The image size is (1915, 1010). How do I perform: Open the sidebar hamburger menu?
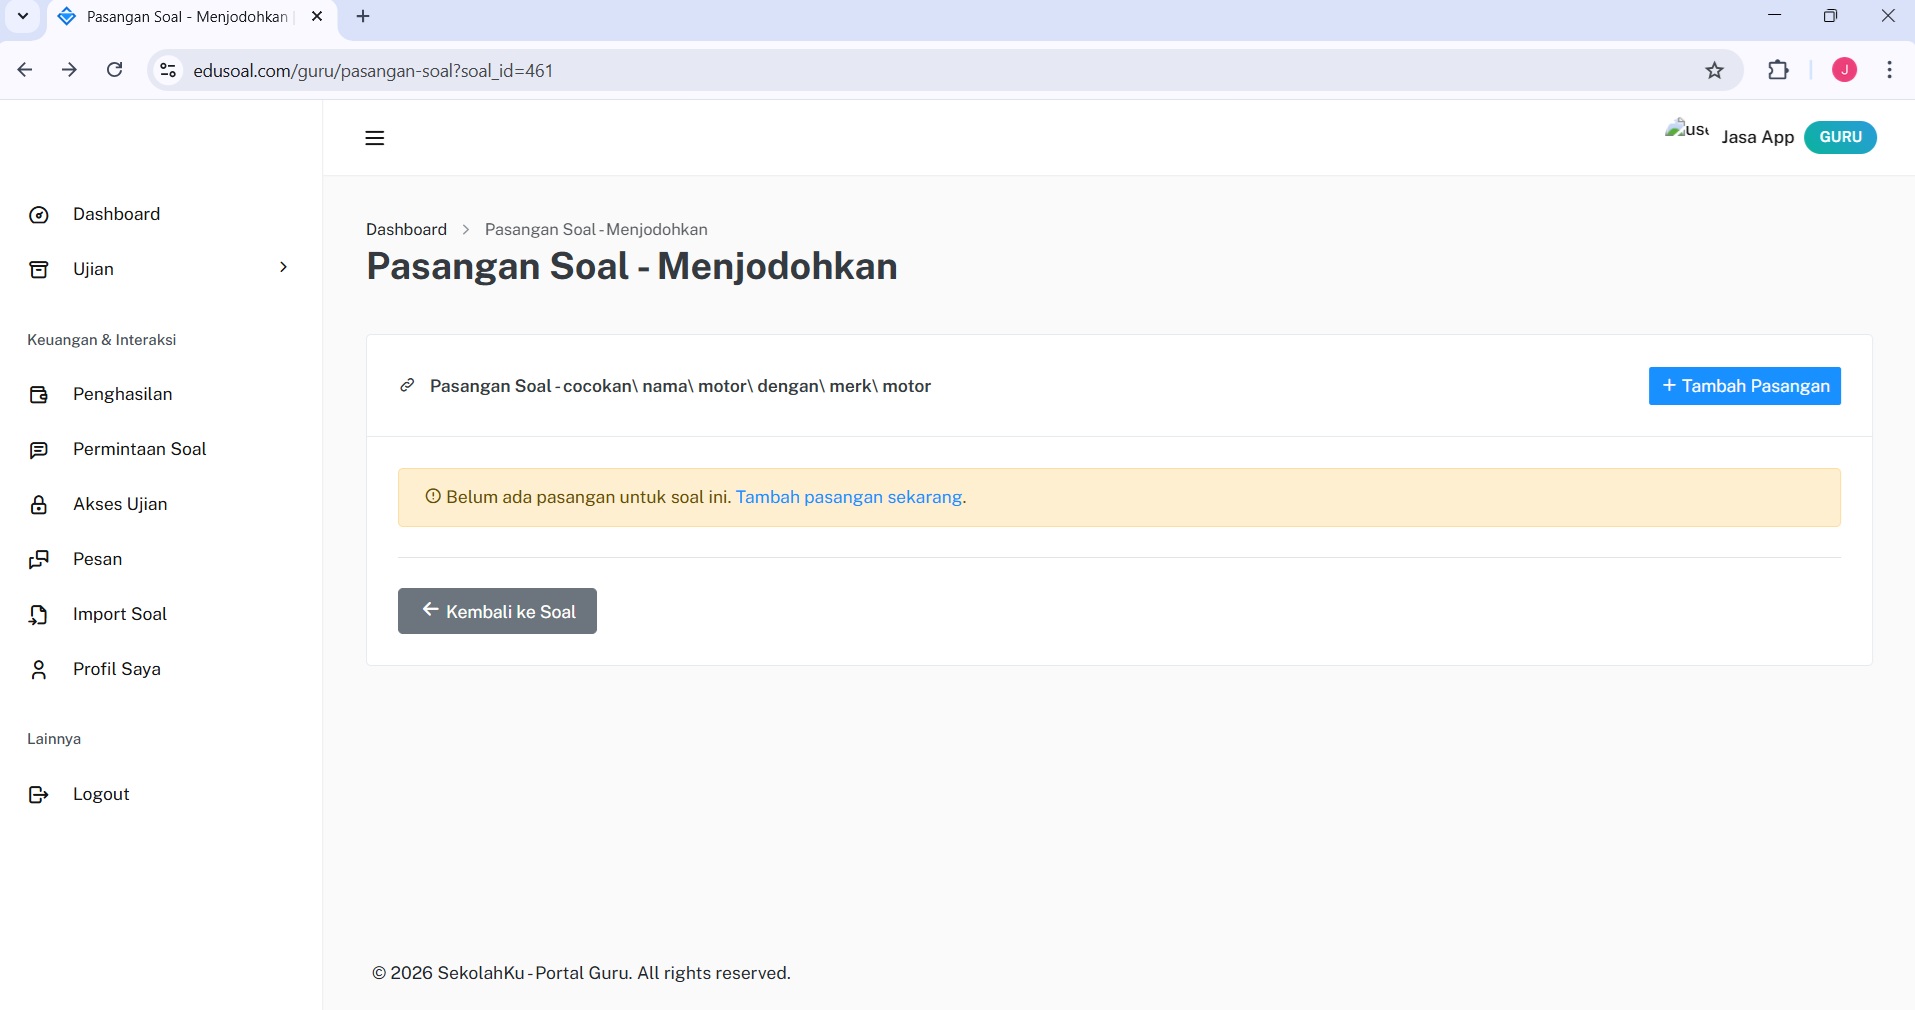pyautogui.click(x=374, y=138)
